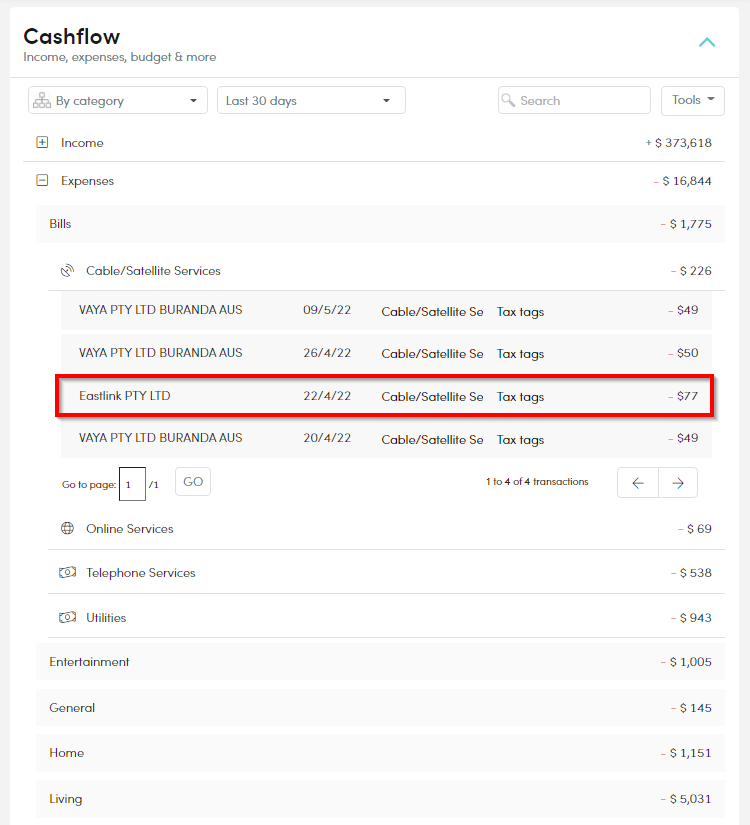This screenshot has width=750, height=825.
Task: Select VAYA PTY LTD transaction dated 26/4/22
Action: pos(386,353)
